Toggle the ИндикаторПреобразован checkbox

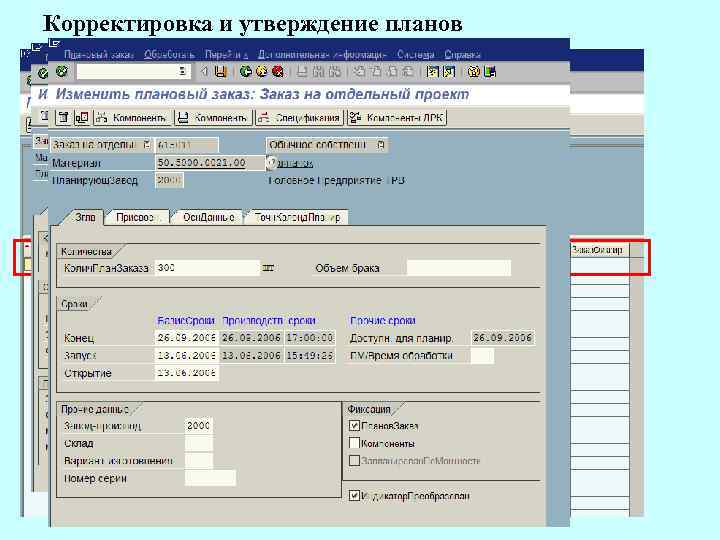(354, 495)
